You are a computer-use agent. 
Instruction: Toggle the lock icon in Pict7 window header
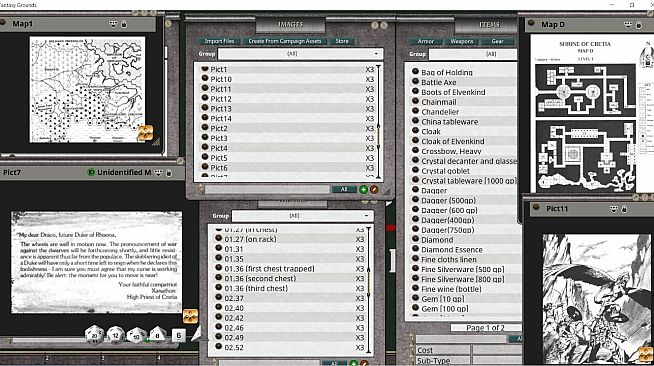pos(169,173)
